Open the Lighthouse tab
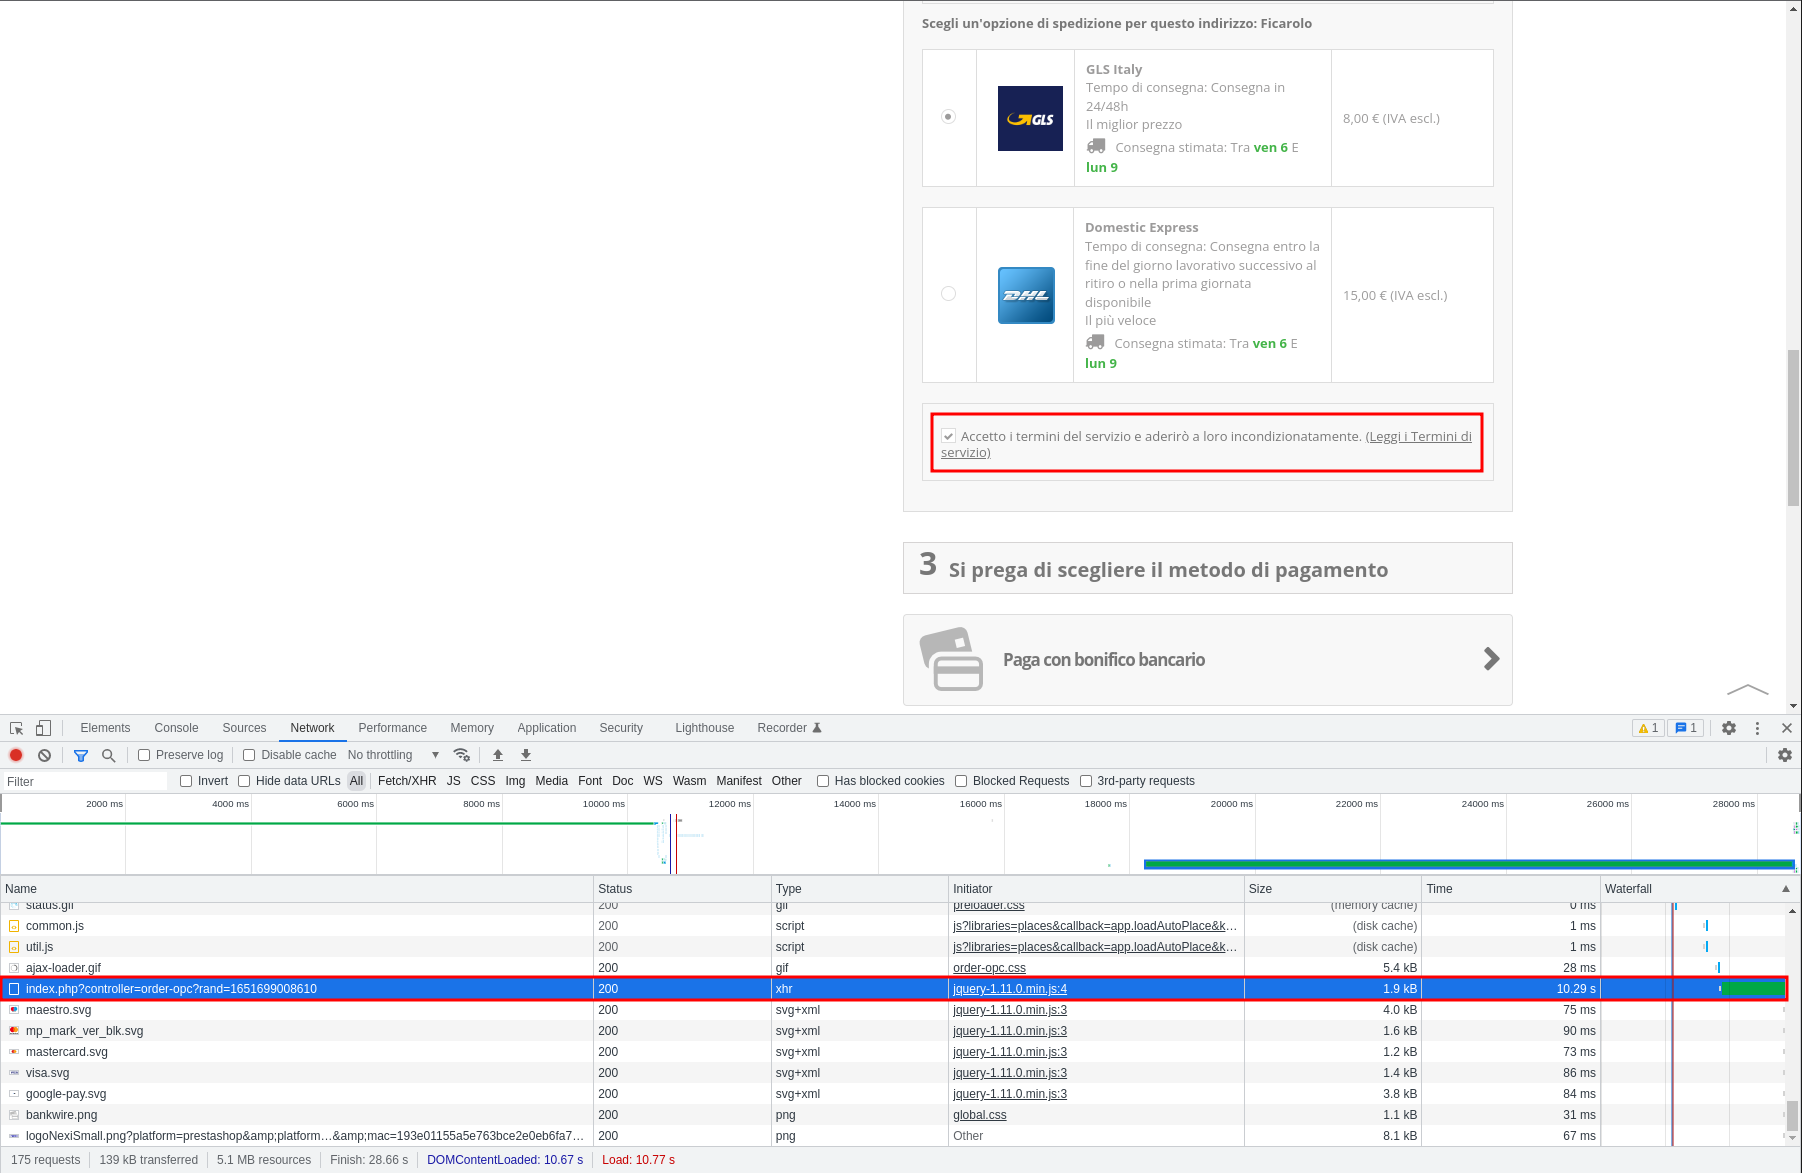 tap(704, 728)
